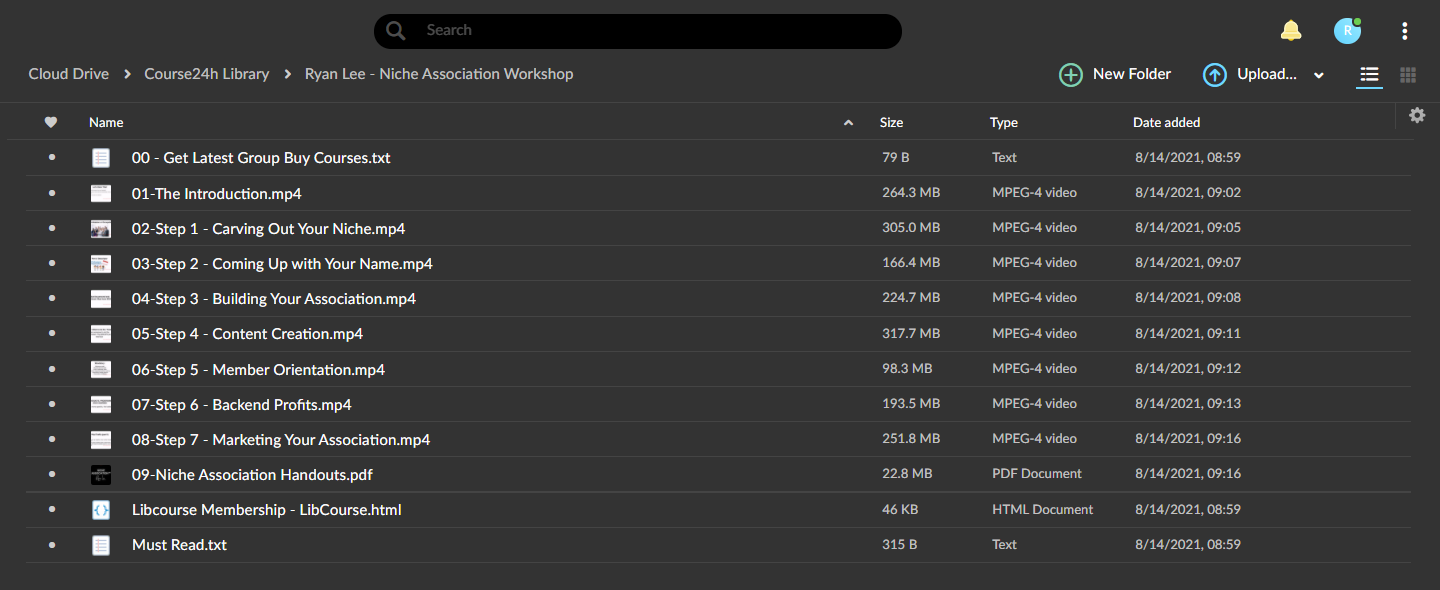Select 04-Step 3 - Building Your Association.mp4
1440x590 pixels.
tap(274, 299)
